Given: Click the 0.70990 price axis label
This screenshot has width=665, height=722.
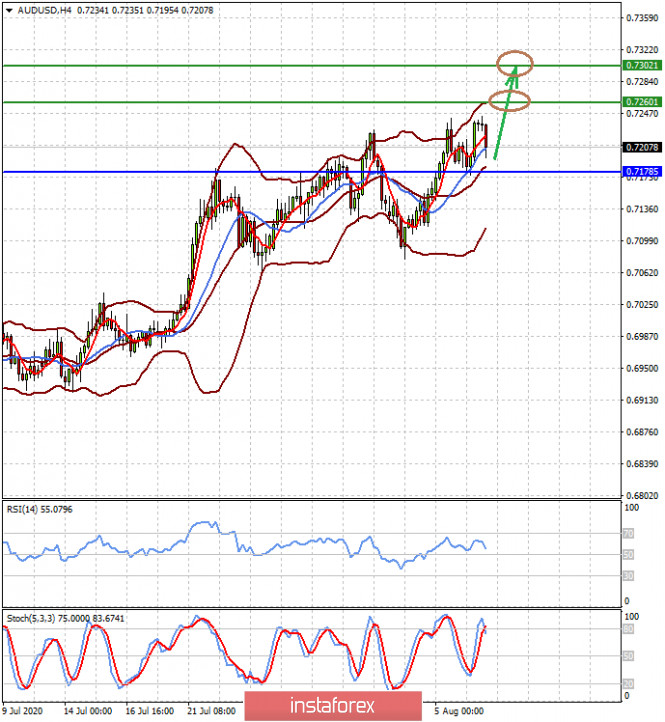Looking at the screenshot, I should coord(641,241).
